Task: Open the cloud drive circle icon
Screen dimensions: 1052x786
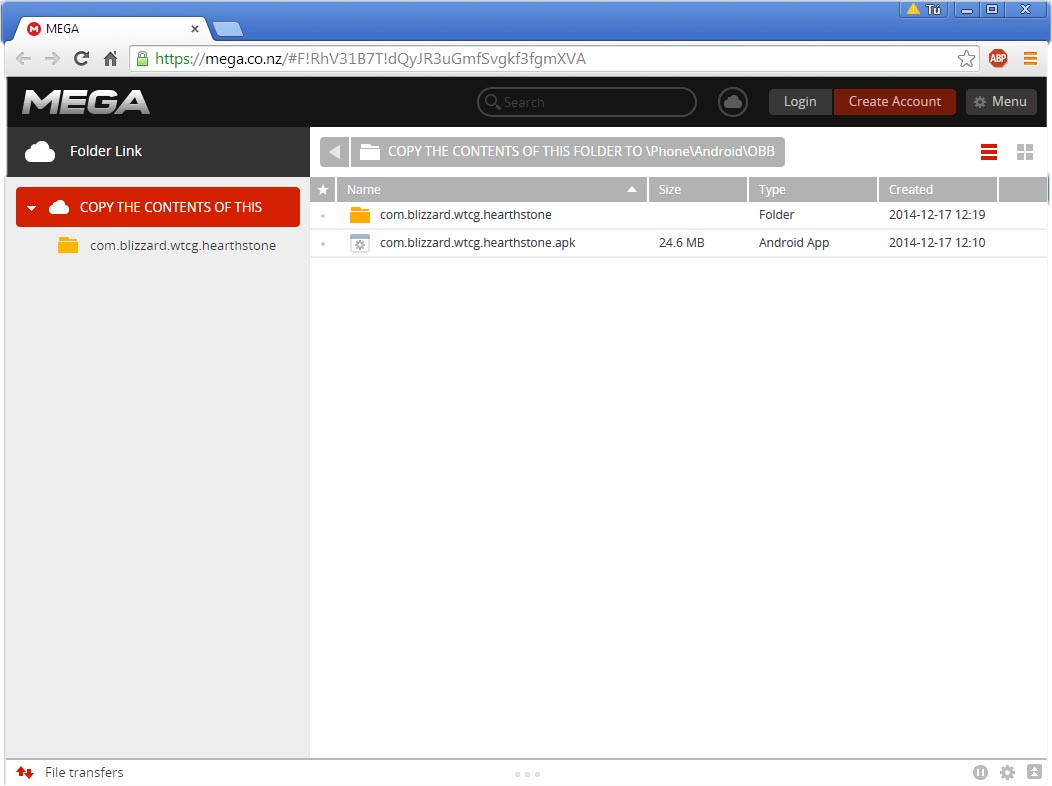Action: click(733, 102)
